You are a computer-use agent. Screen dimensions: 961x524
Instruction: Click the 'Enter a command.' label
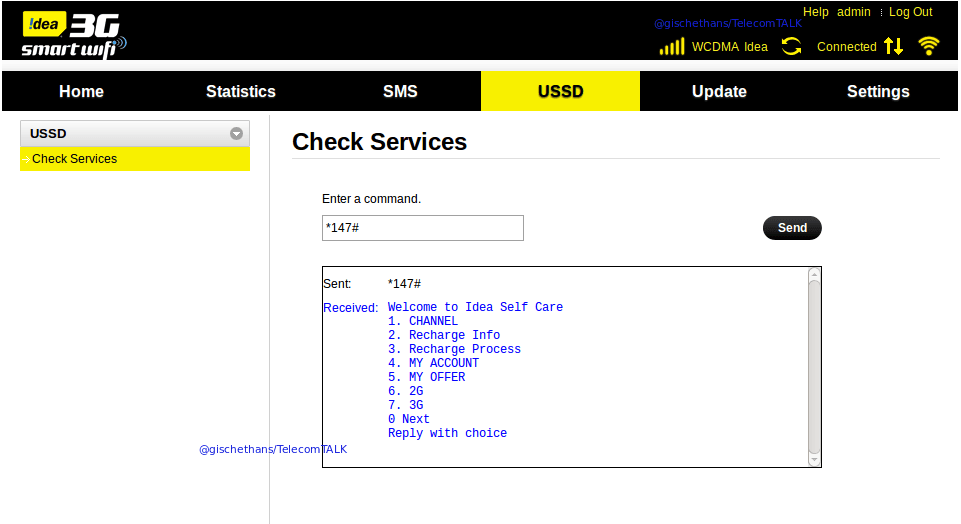tap(371, 199)
